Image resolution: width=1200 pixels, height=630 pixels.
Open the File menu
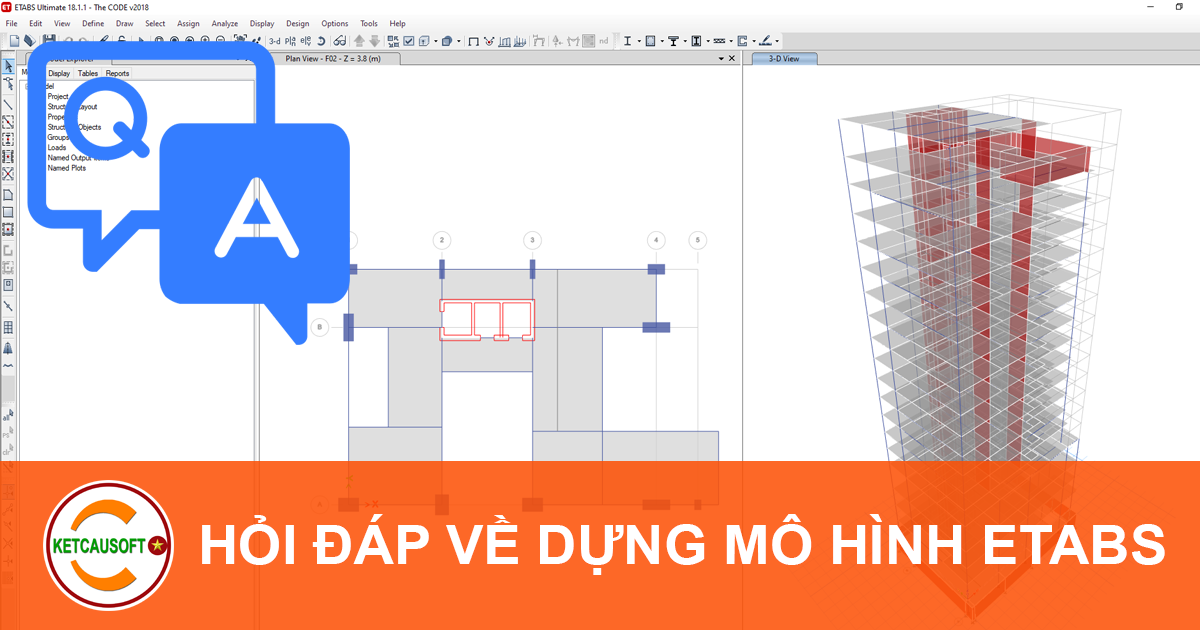click(x=12, y=23)
